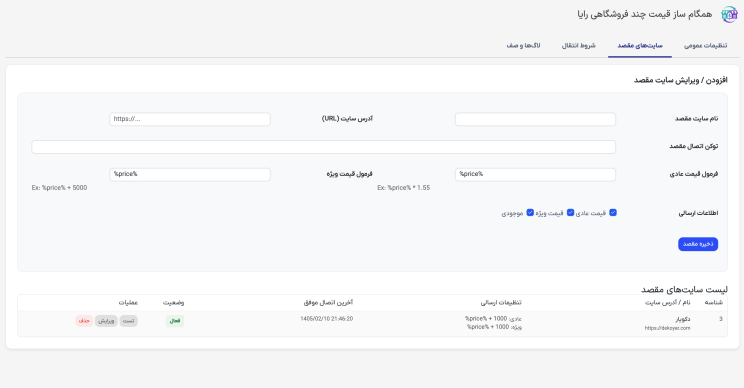Click the عادی: %price% + 1000 text
The image size is (744, 388).
tap(493, 318)
